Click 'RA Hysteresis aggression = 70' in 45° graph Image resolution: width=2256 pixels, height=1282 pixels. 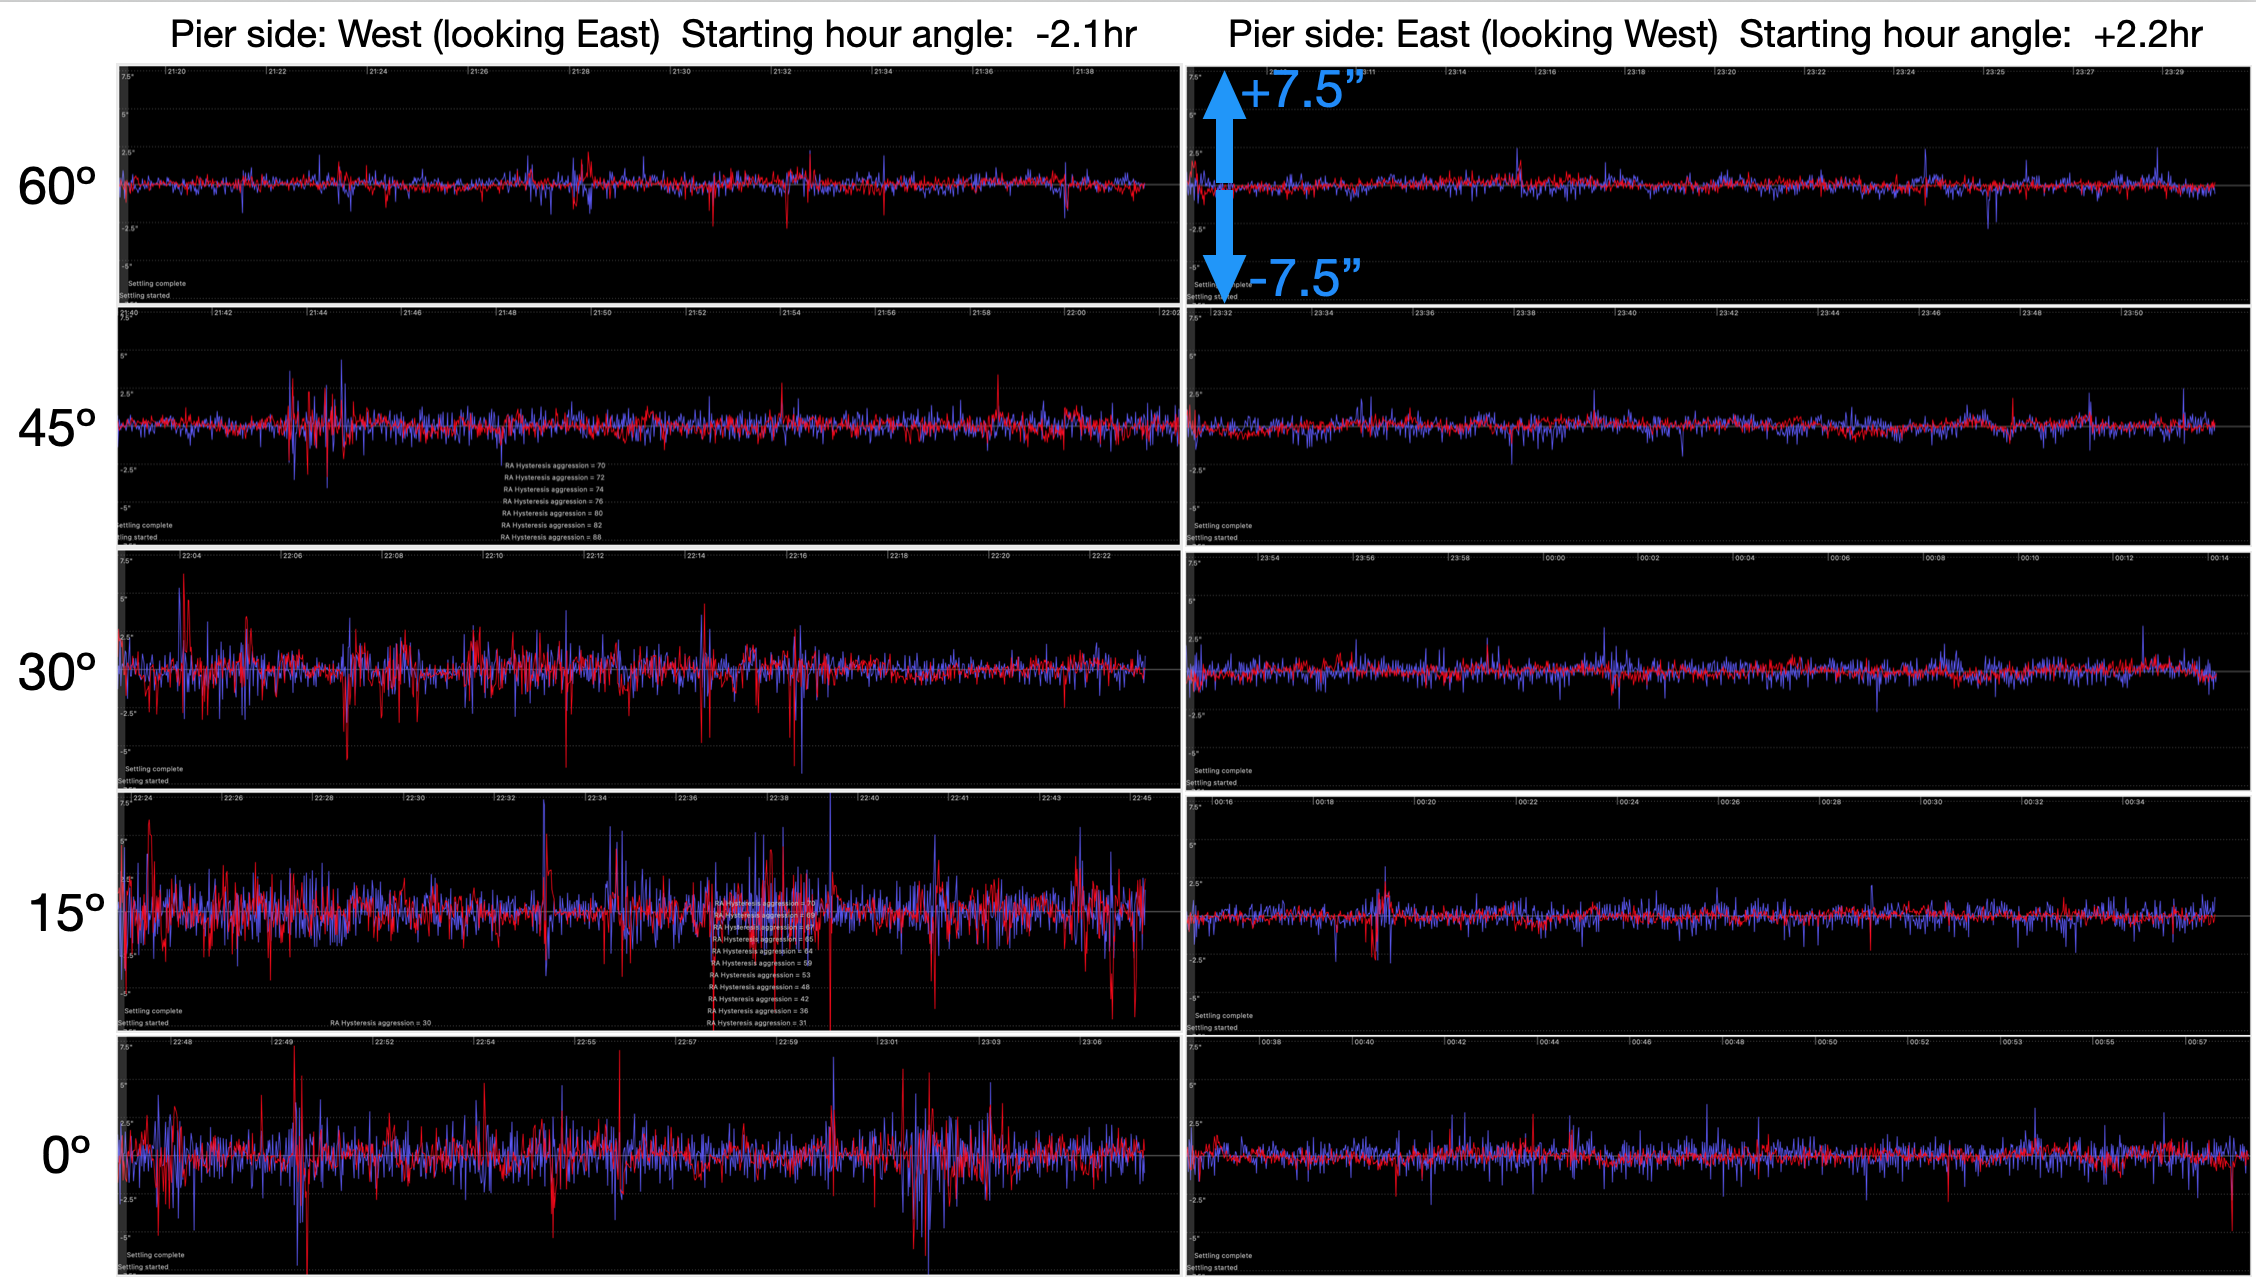(554, 466)
